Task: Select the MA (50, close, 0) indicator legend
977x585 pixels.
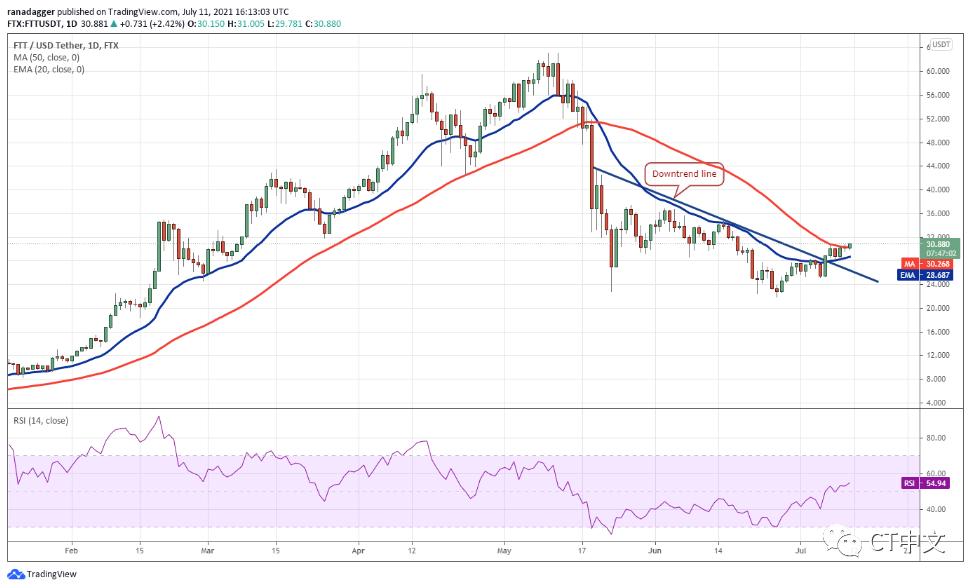Action: point(47,56)
